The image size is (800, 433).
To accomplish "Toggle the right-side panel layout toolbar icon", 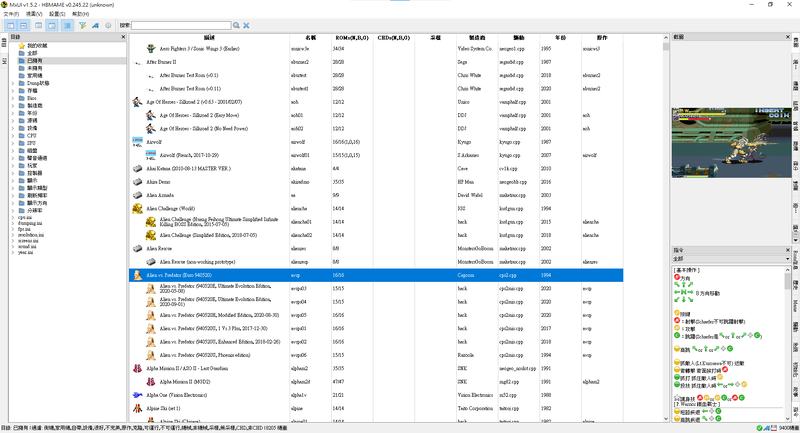I will (x=52, y=25).
